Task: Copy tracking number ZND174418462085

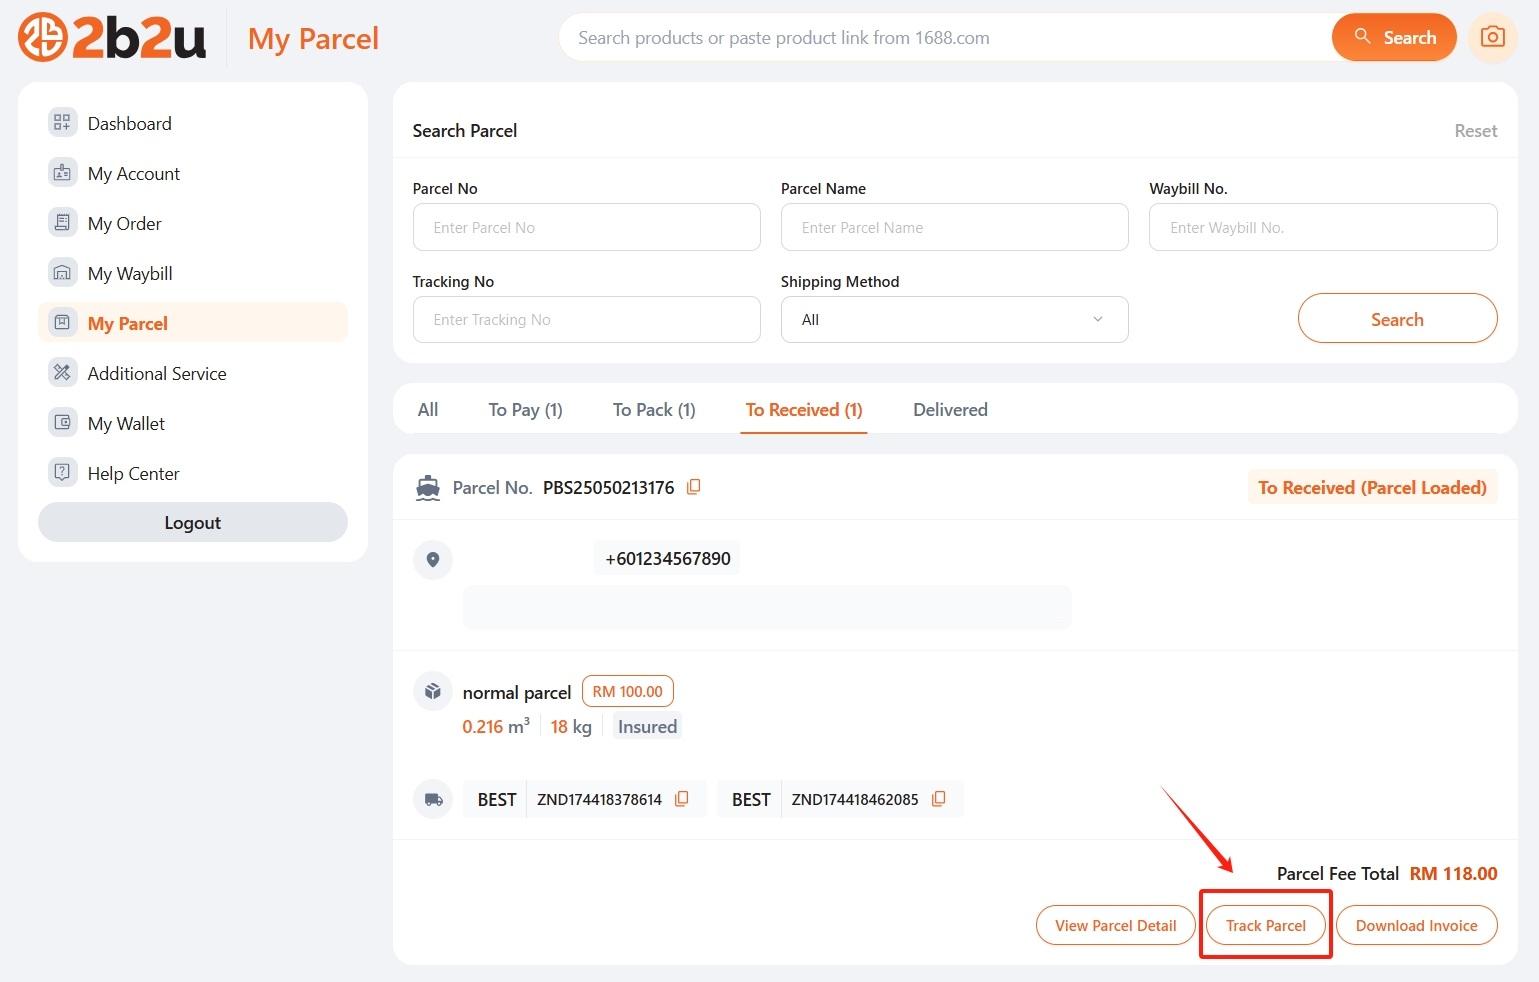Action: click(938, 799)
